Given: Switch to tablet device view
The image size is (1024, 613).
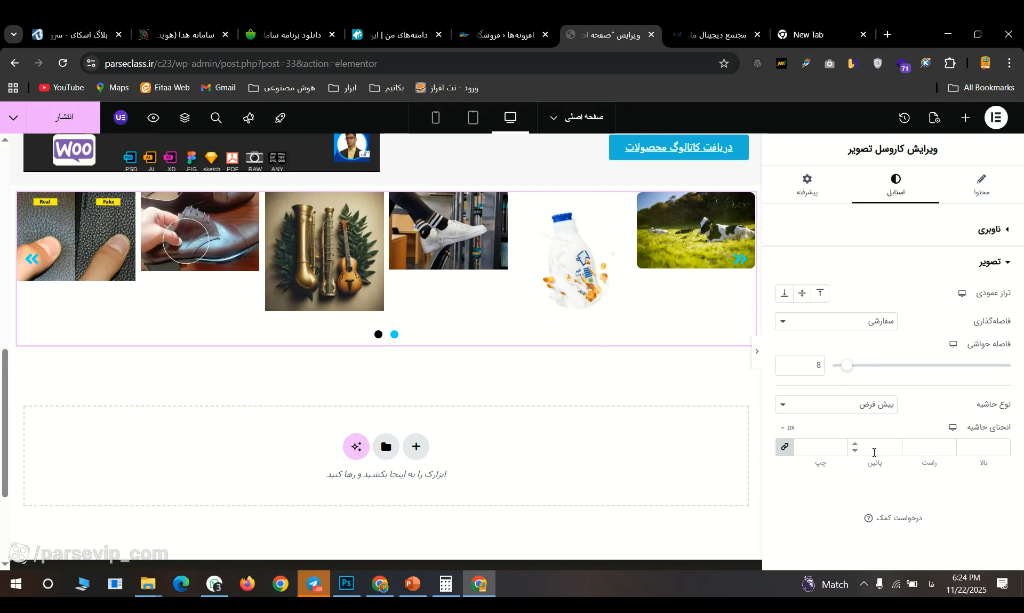Looking at the screenshot, I should [x=473, y=118].
